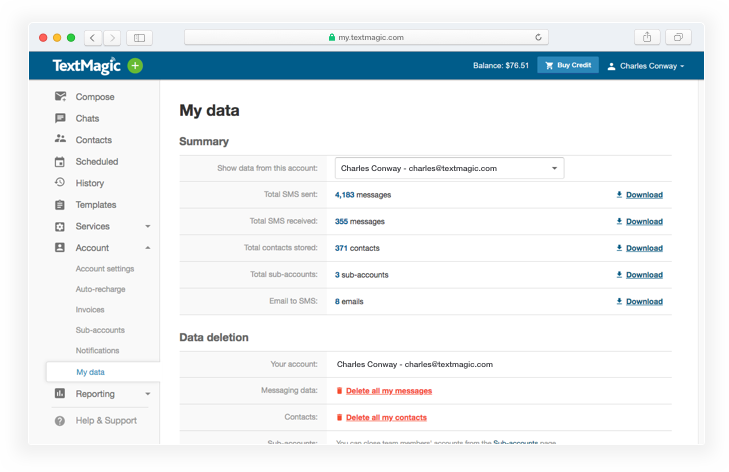Click the Safari share icon
This screenshot has width=729, height=472.
(647, 37)
